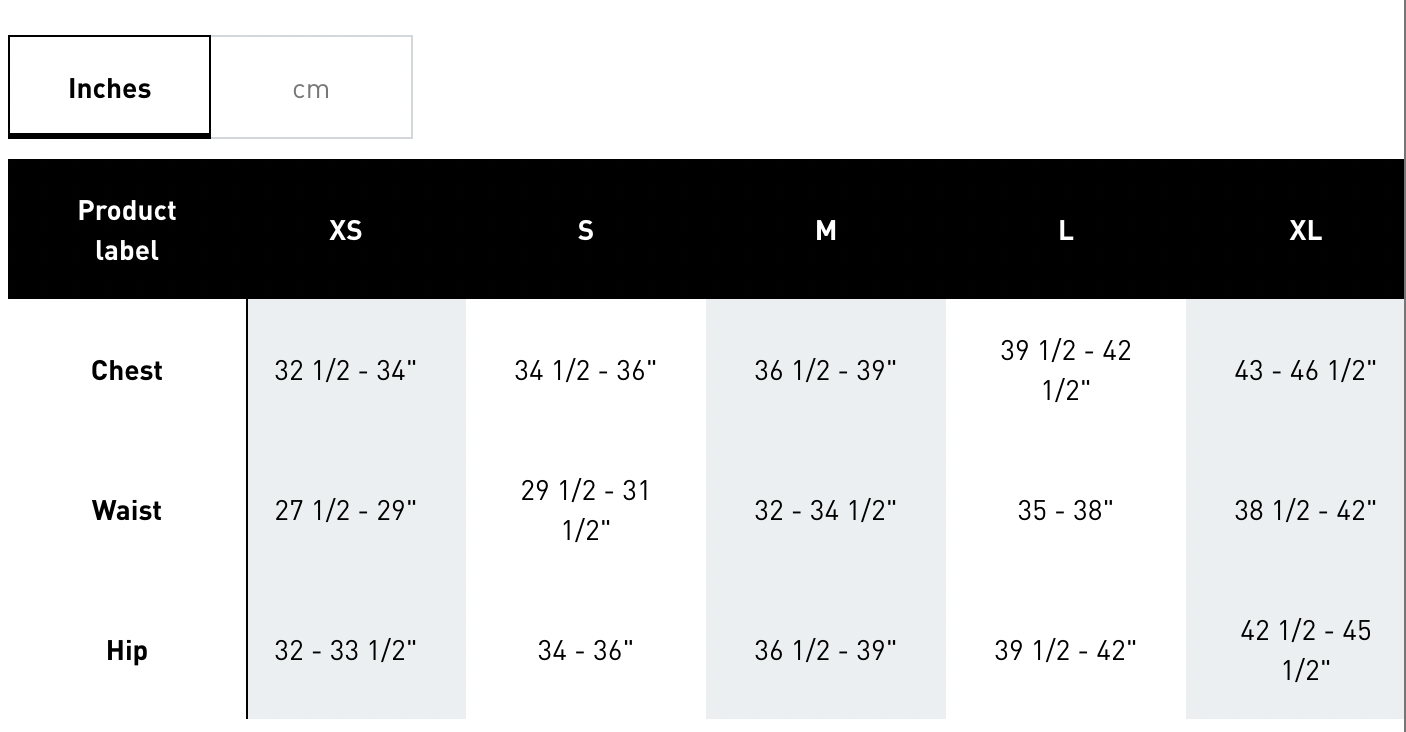
Task: Click XL hip value 42 1/2 - 45 1/2"
Action: click(1305, 650)
